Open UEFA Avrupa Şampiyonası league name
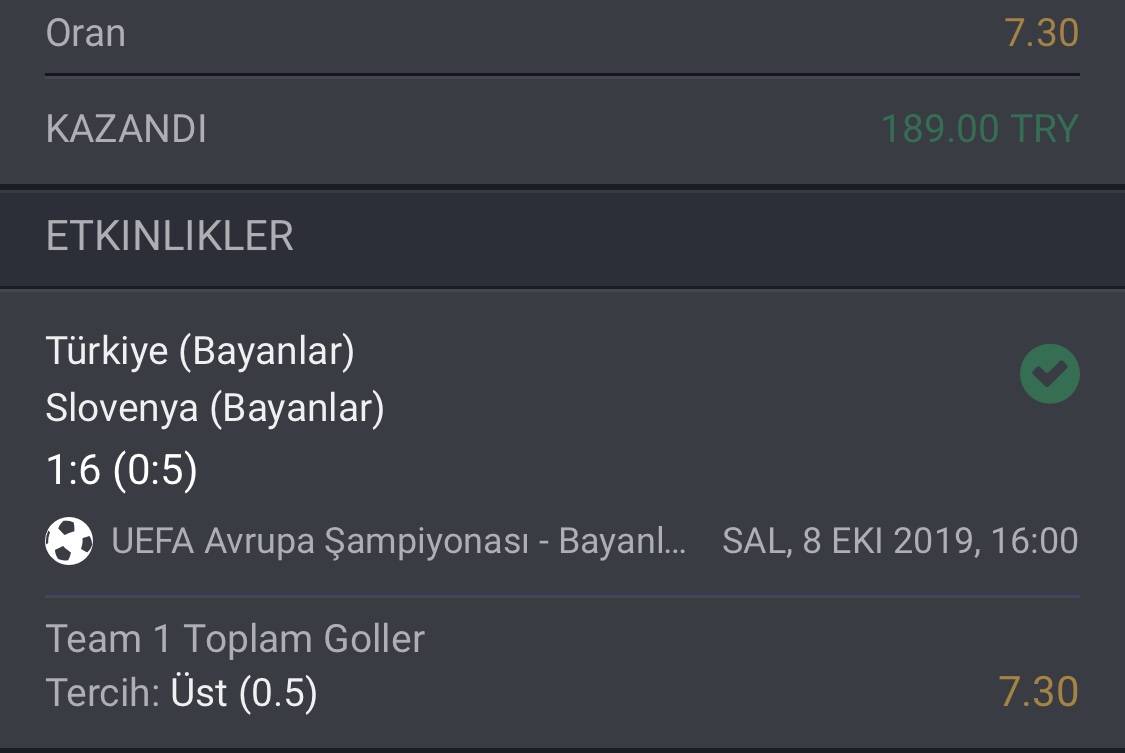 [x=320, y=541]
